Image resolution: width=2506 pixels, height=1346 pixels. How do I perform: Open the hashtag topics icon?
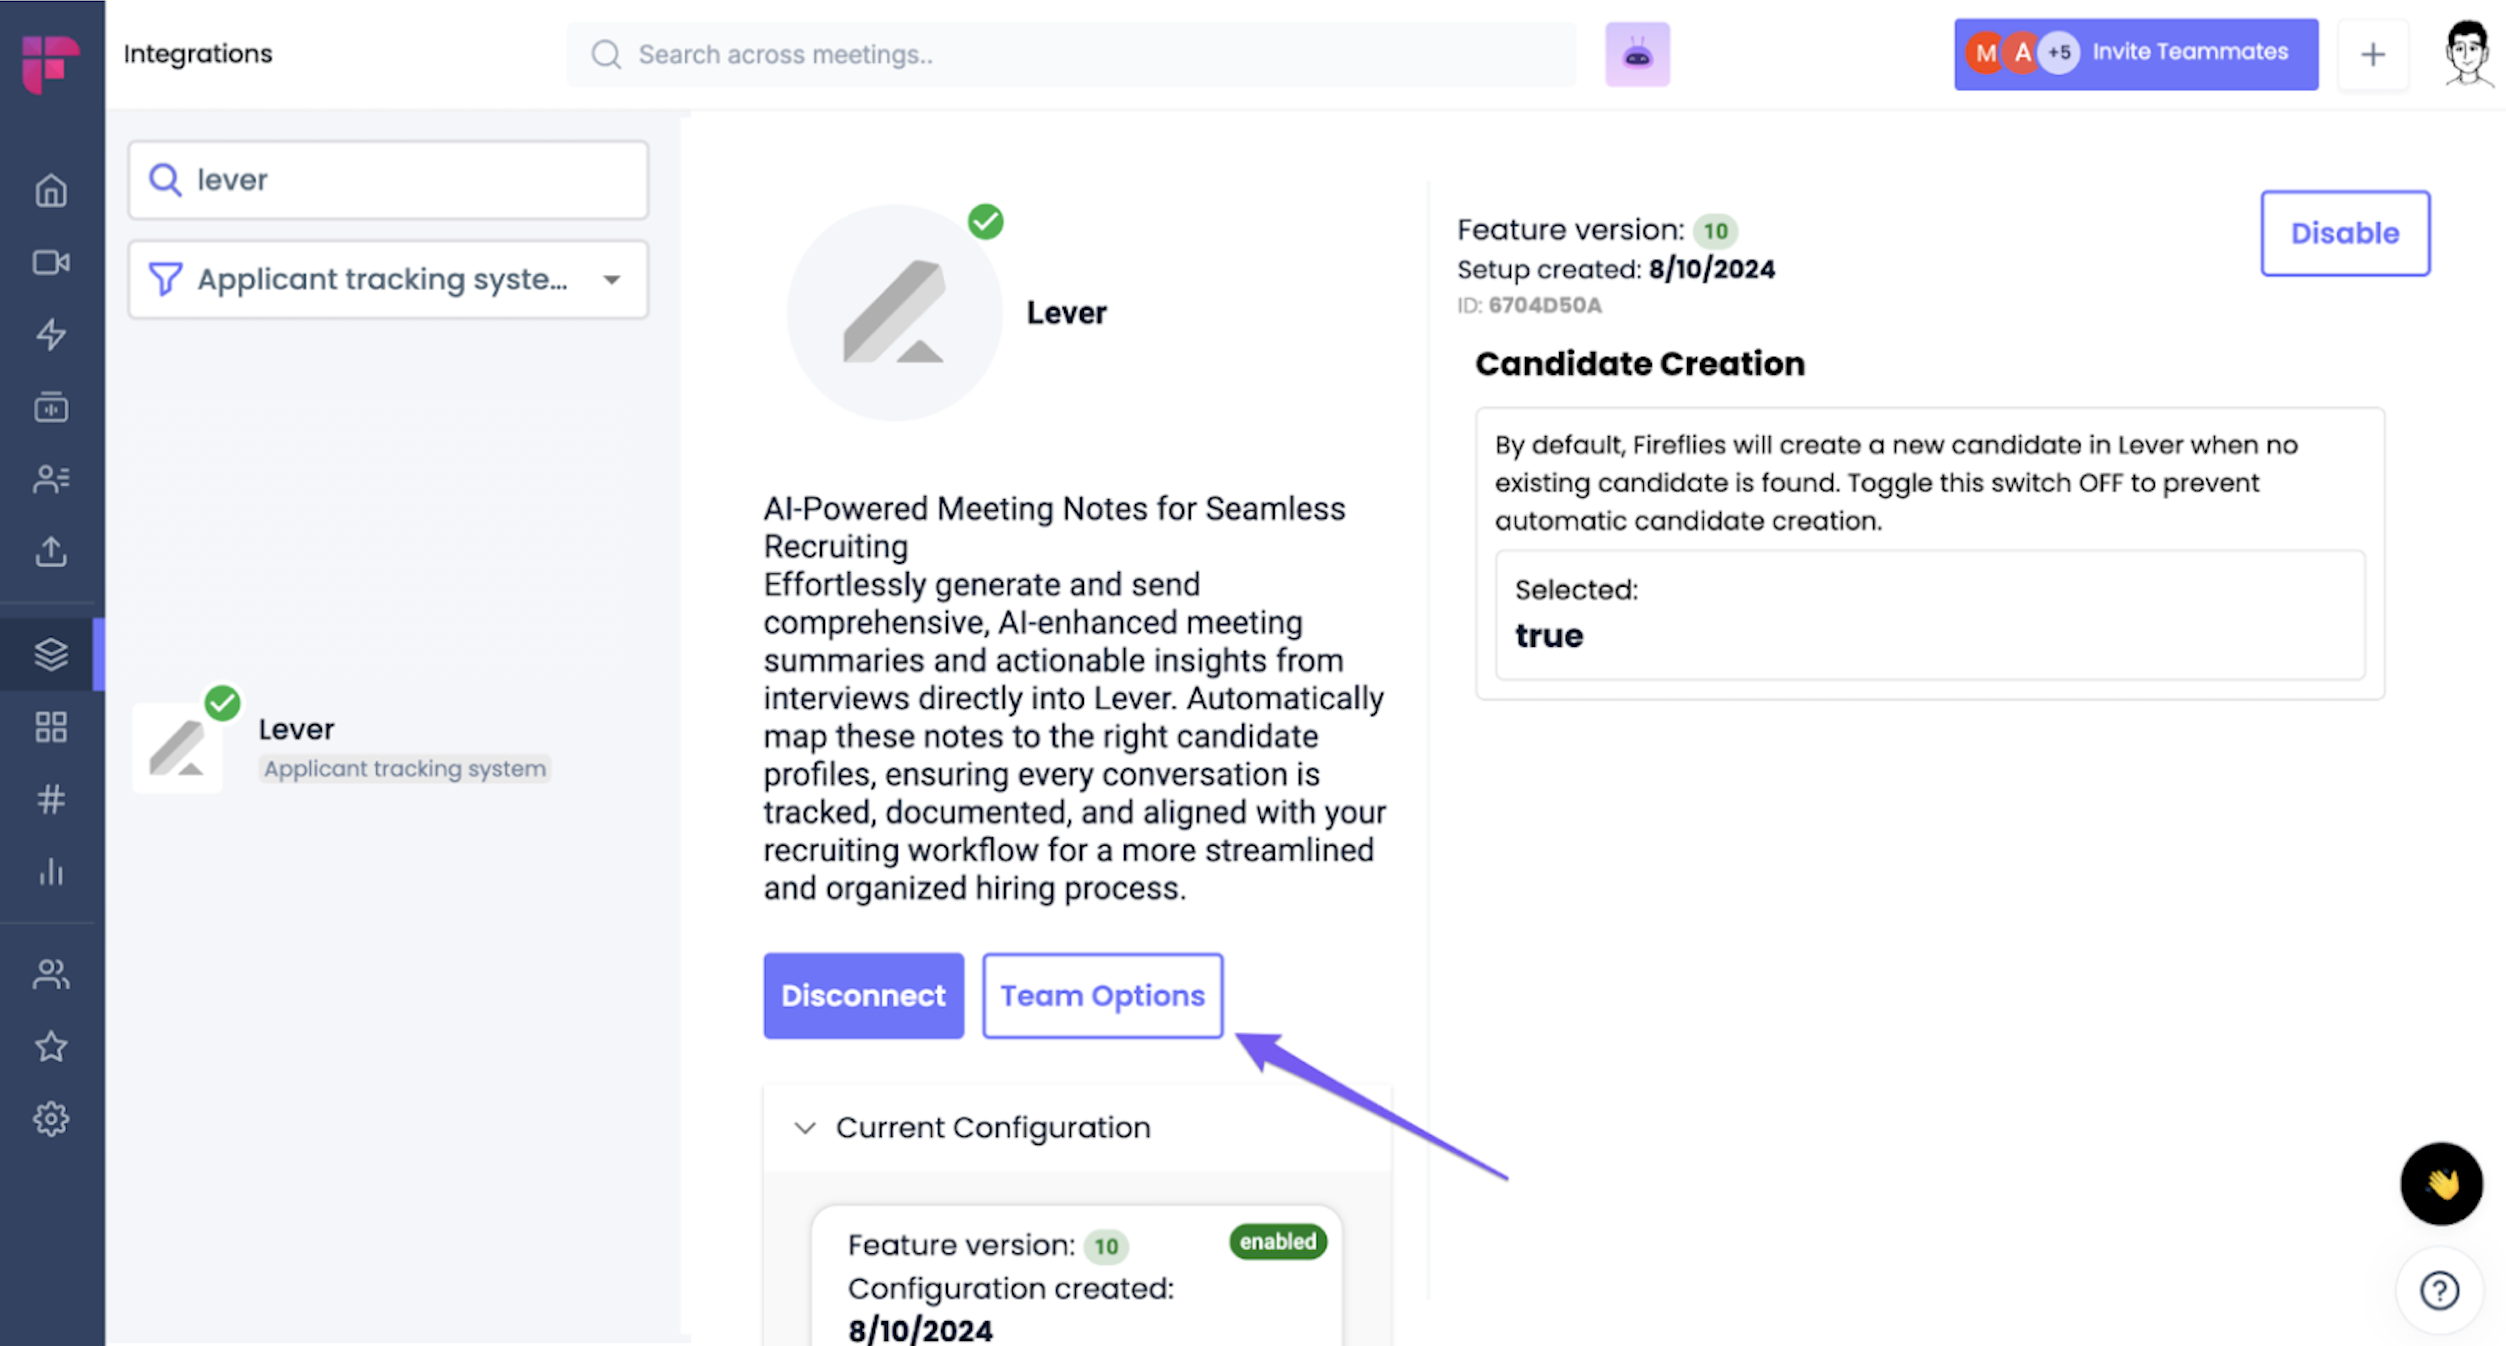(51, 799)
